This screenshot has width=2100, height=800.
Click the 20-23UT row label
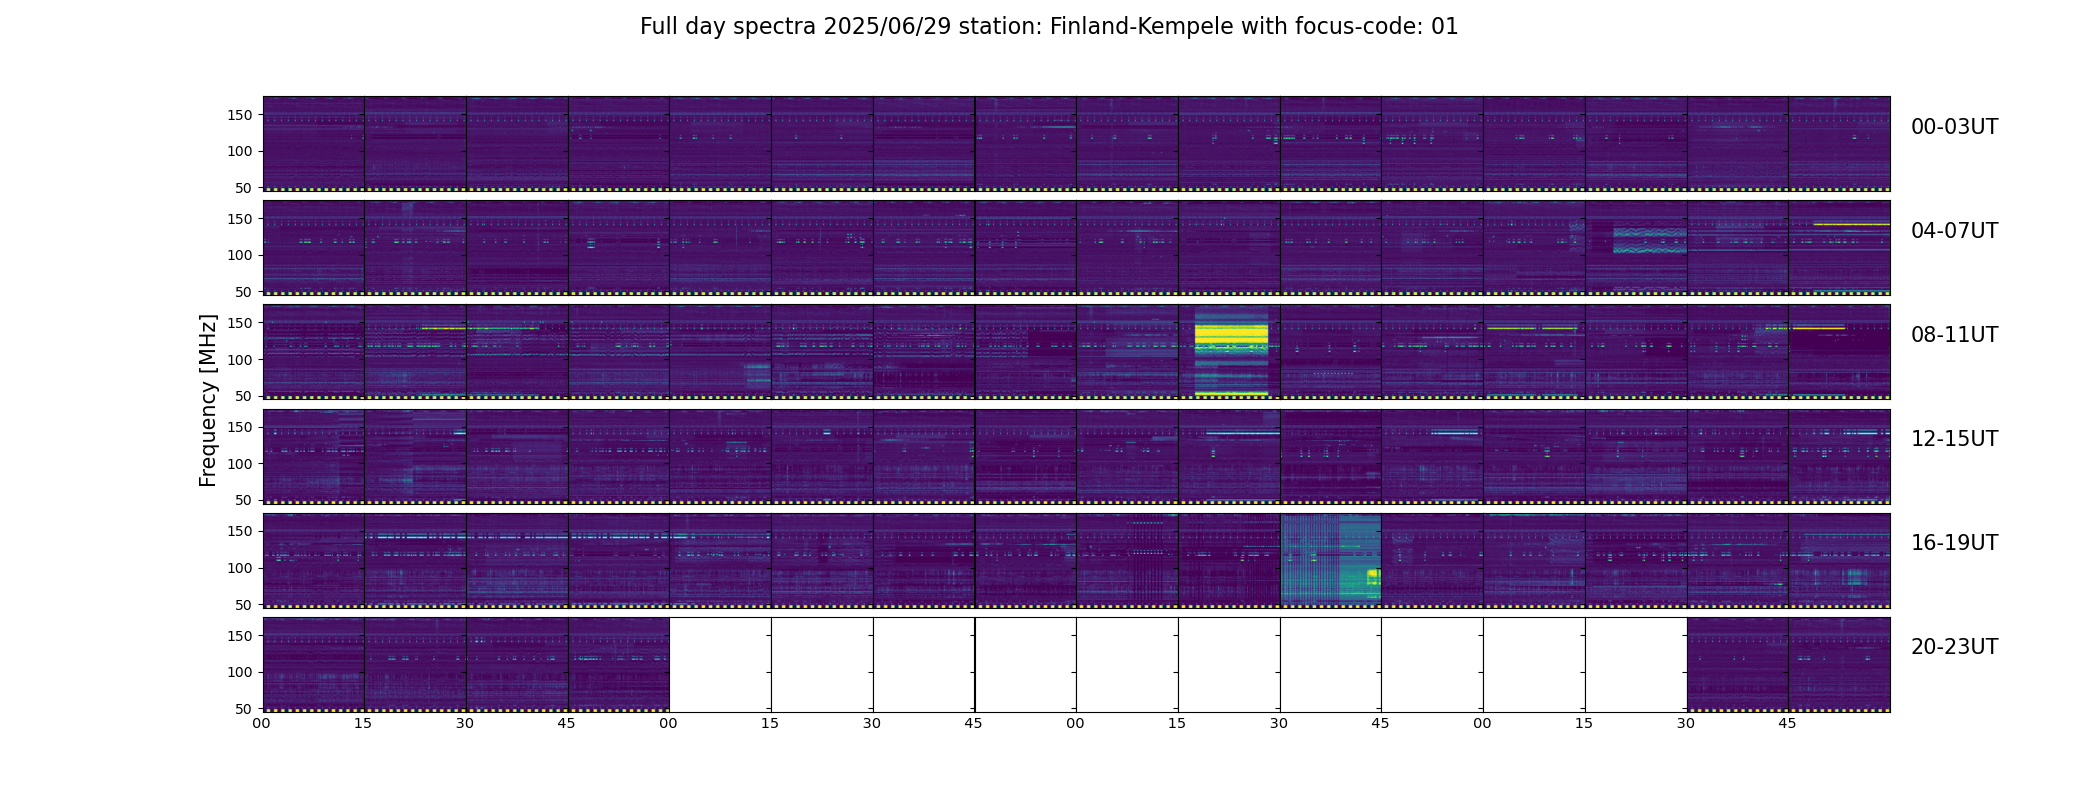click(x=1954, y=647)
